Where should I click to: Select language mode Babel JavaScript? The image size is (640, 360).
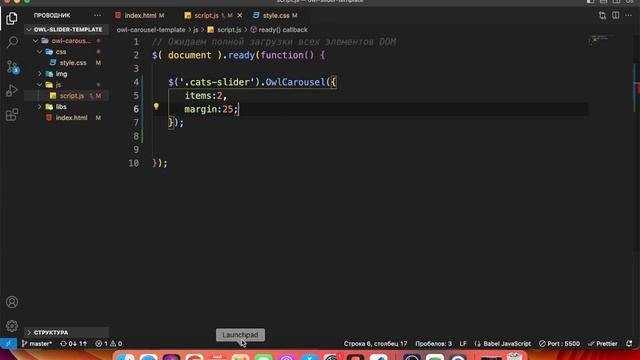pos(503,344)
